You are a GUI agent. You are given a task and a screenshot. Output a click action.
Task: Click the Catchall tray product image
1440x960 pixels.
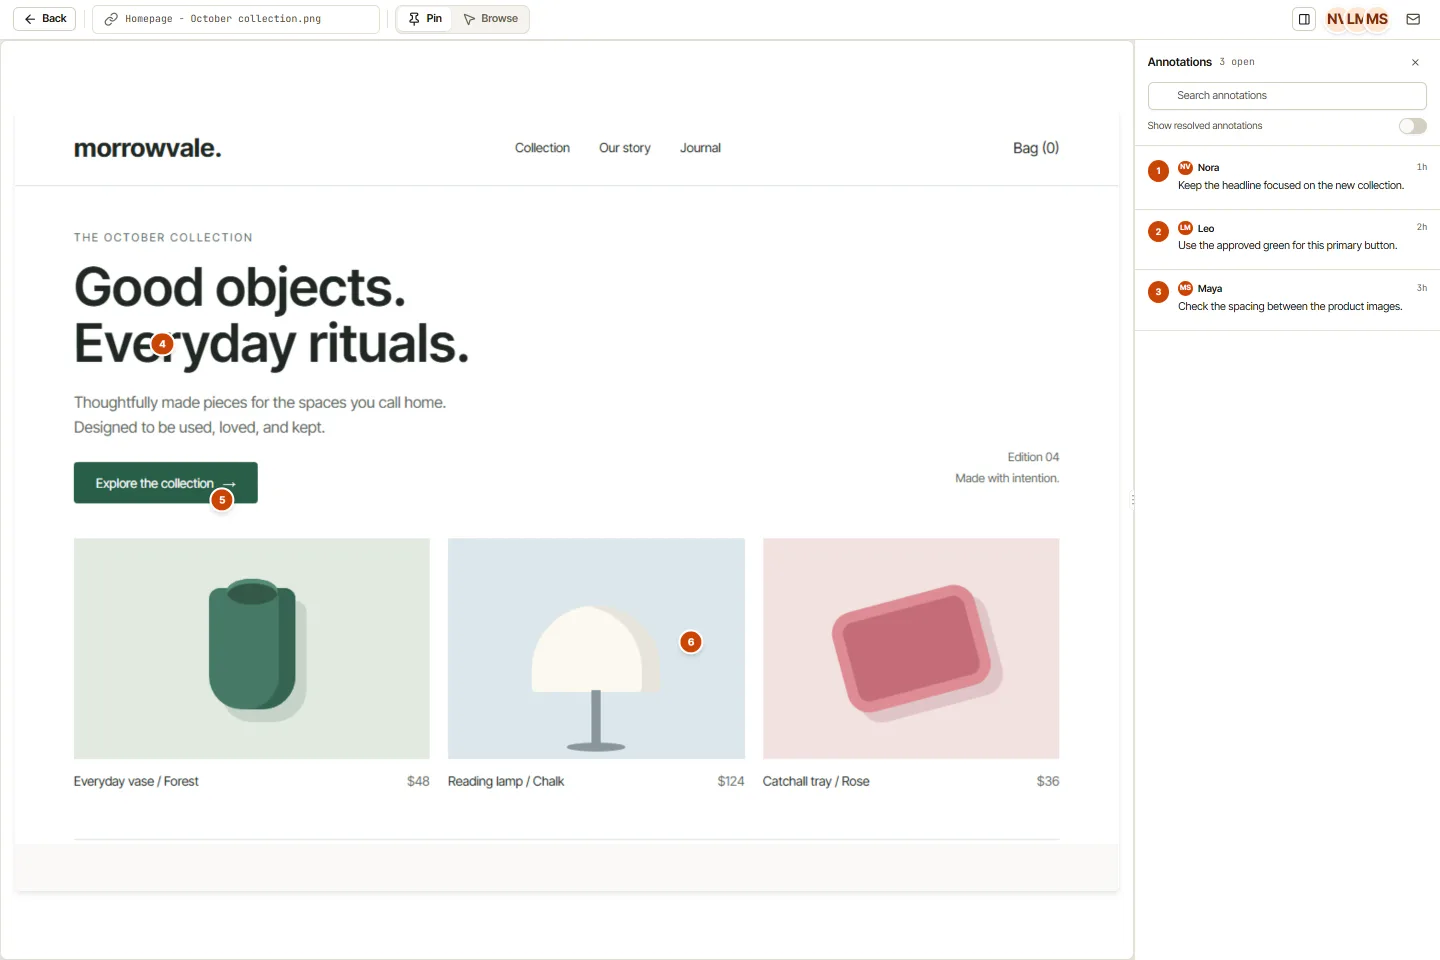pyautogui.click(x=911, y=649)
